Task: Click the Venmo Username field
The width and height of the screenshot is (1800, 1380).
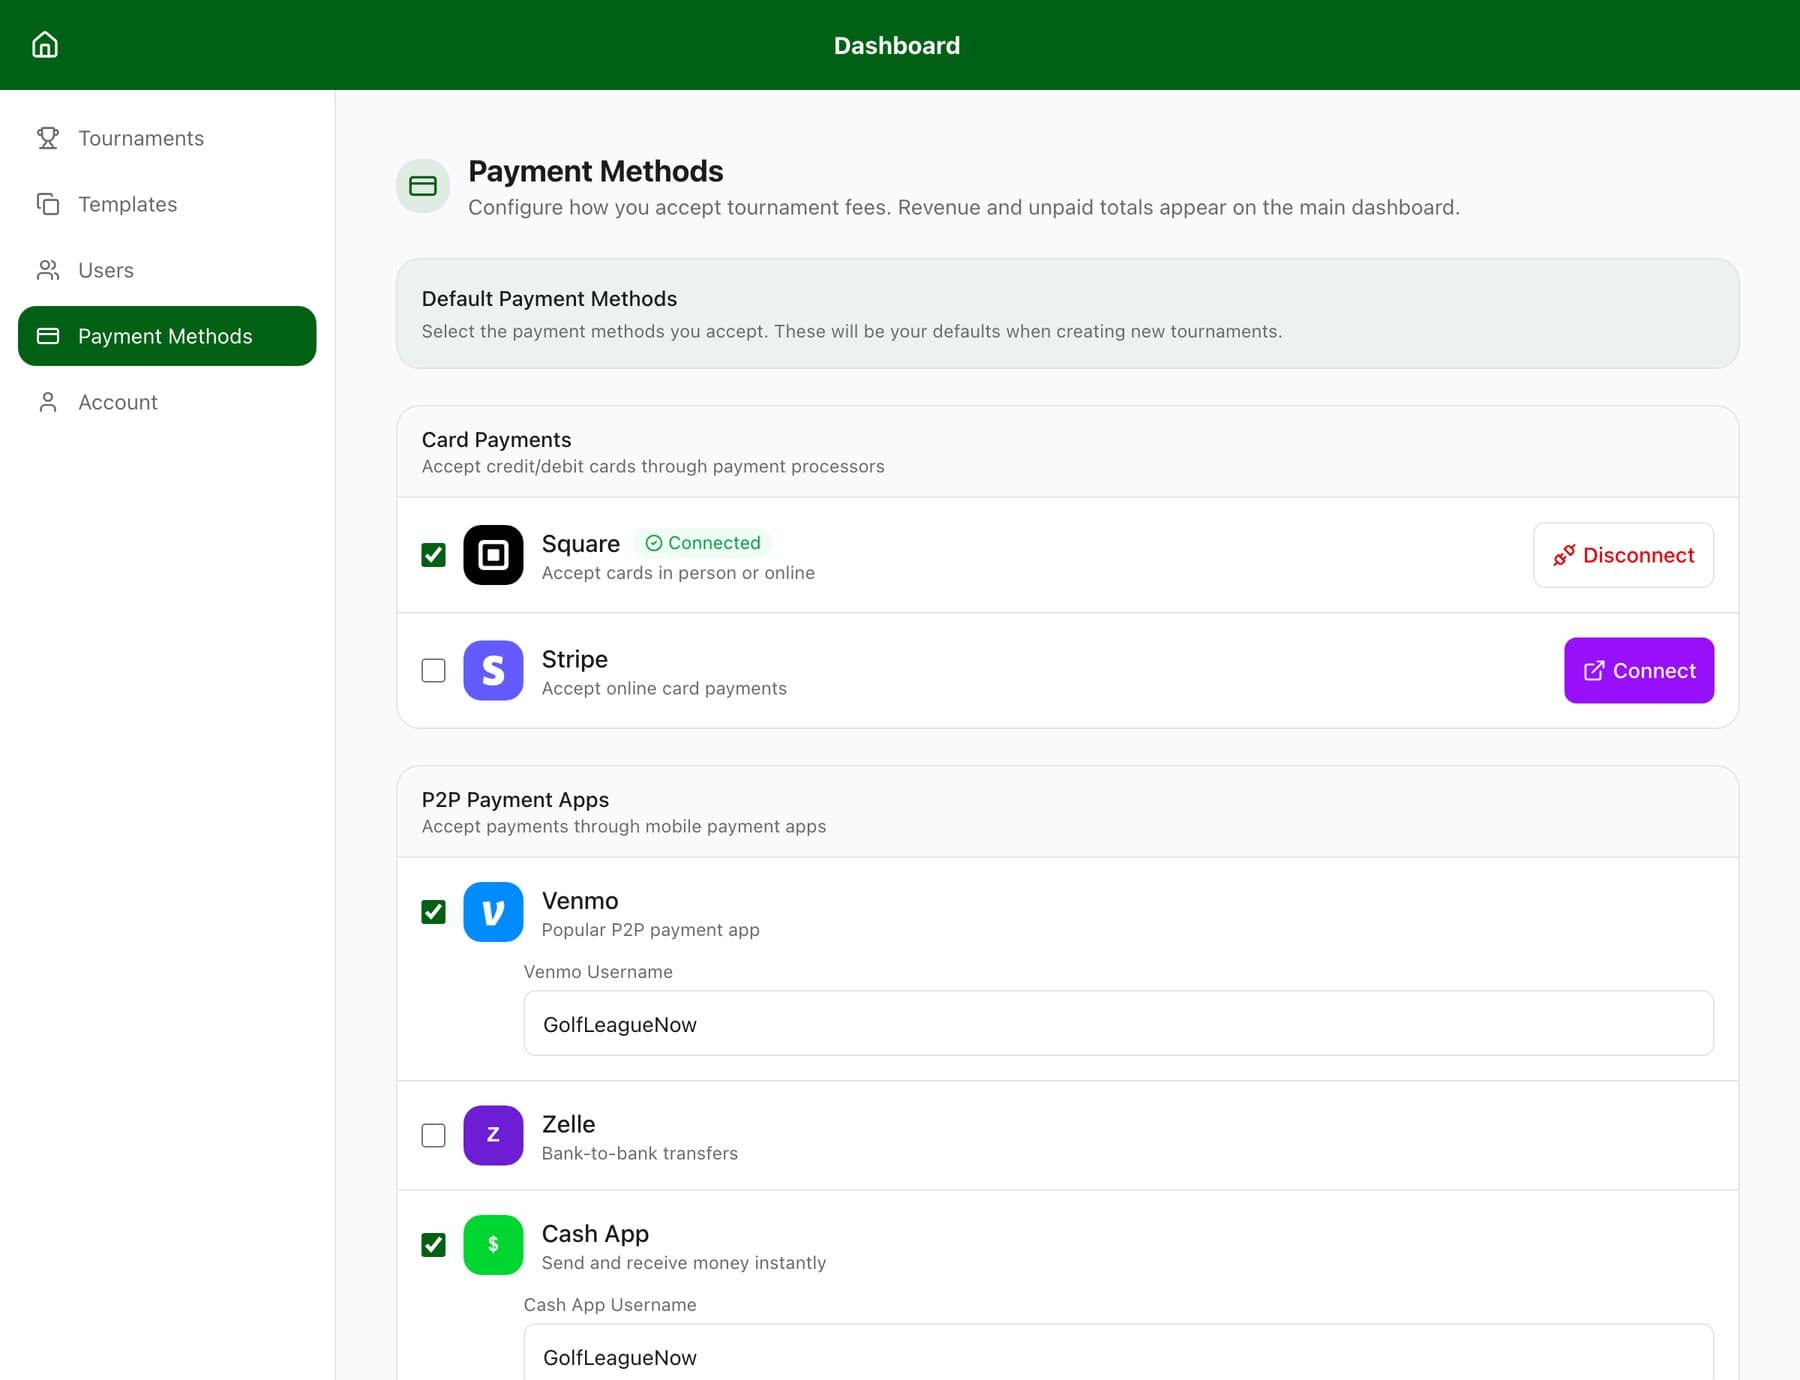Action: (1118, 1023)
